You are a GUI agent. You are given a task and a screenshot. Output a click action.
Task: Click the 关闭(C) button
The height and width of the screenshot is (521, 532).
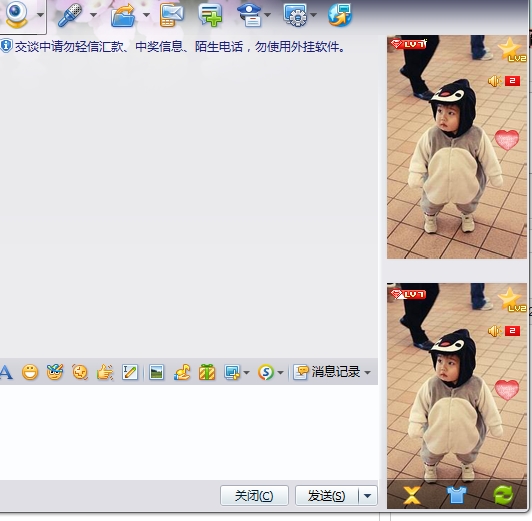[x=254, y=496]
